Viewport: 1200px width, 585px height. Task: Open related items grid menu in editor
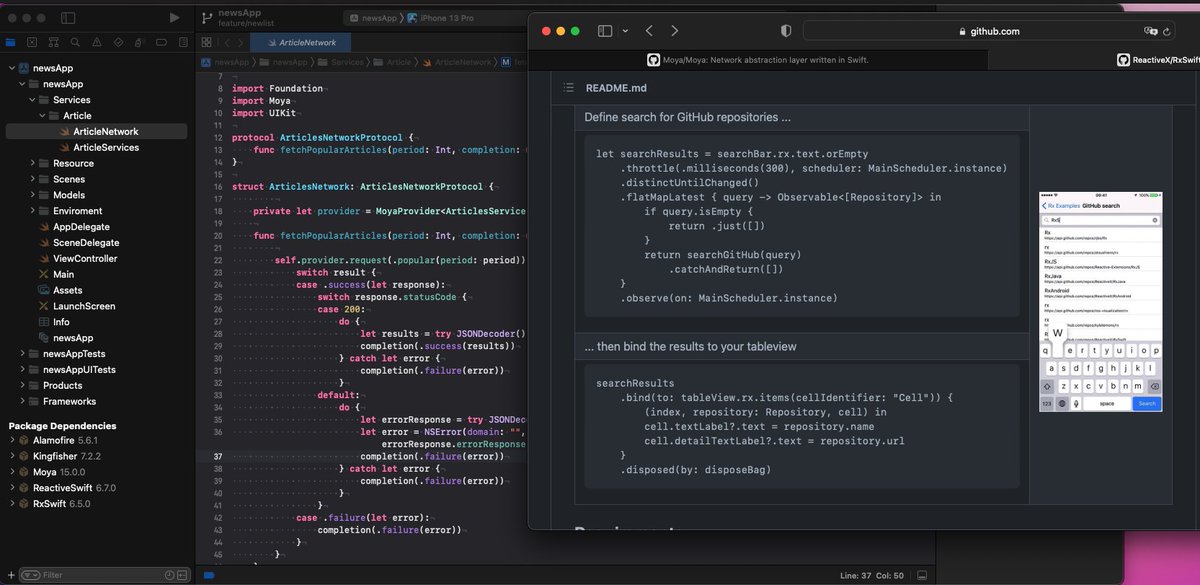click(x=205, y=43)
